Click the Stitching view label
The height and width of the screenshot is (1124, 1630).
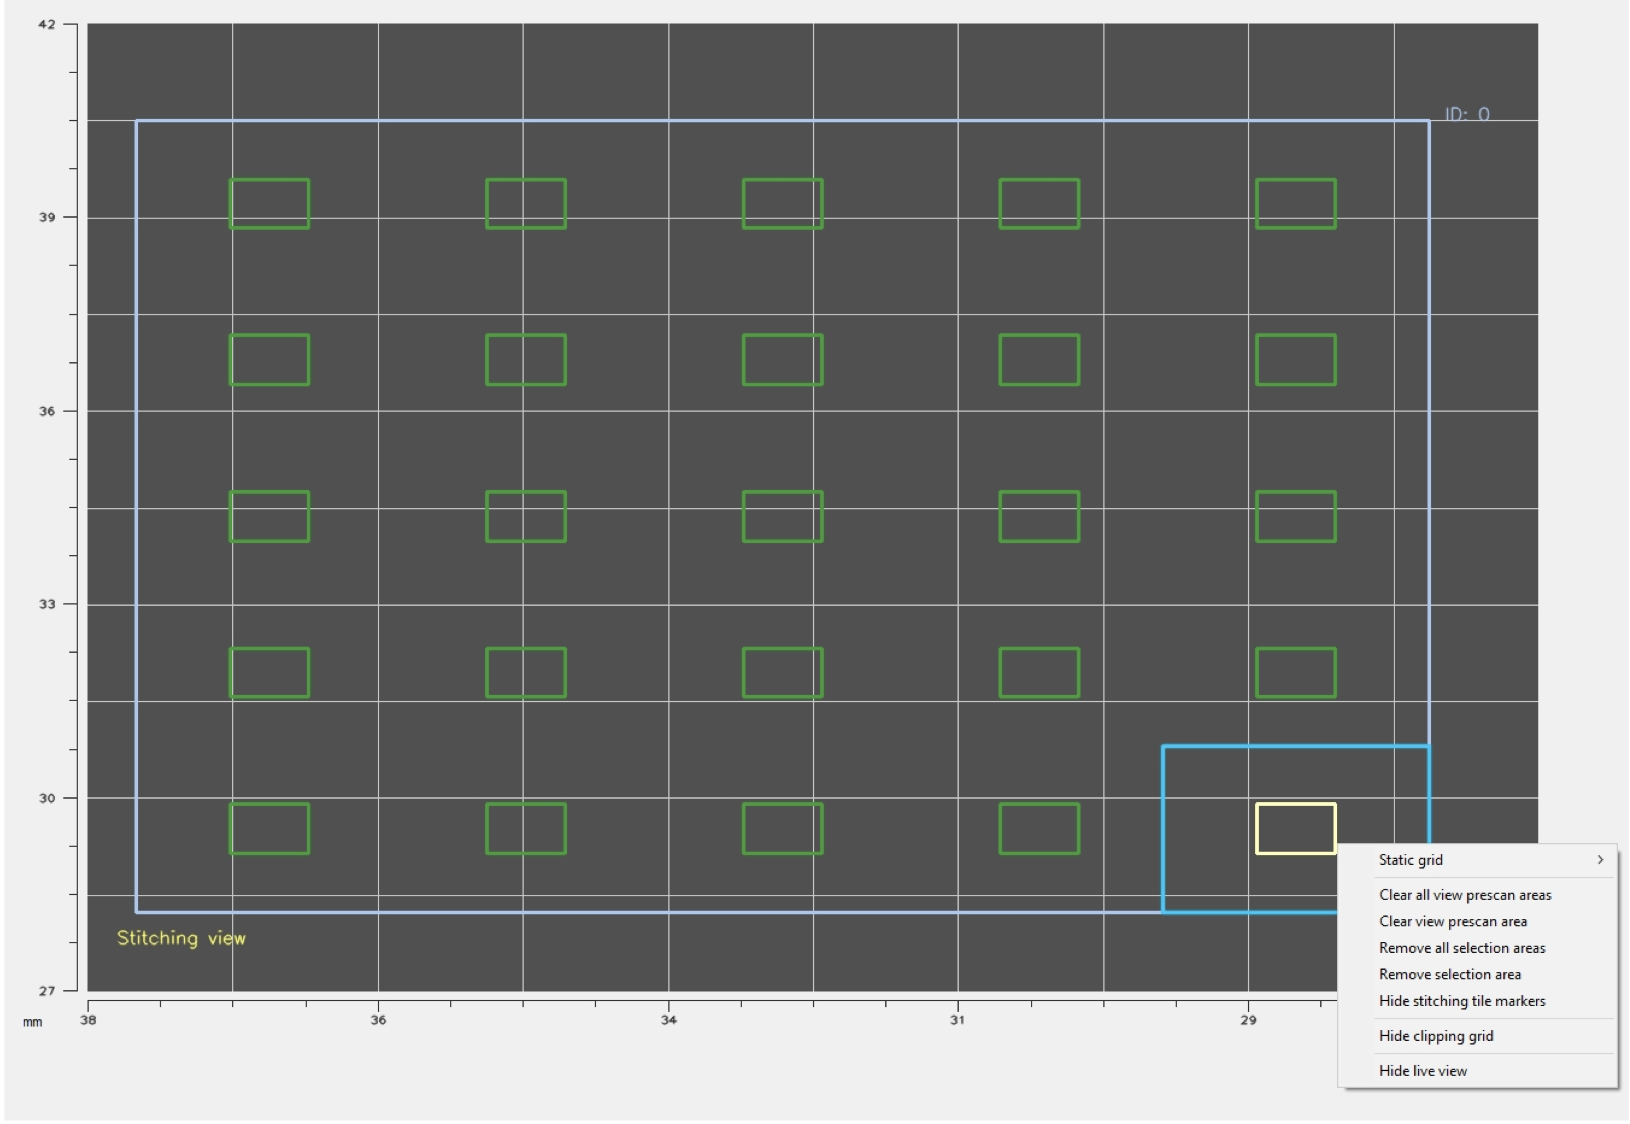pyautogui.click(x=181, y=938)
